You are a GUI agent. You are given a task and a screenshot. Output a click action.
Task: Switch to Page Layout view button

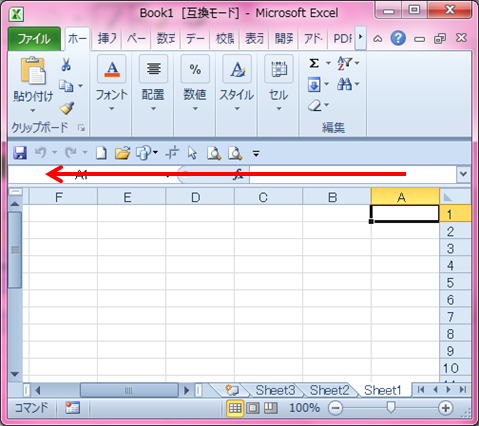pyautogui.click(x=253, y=408)
